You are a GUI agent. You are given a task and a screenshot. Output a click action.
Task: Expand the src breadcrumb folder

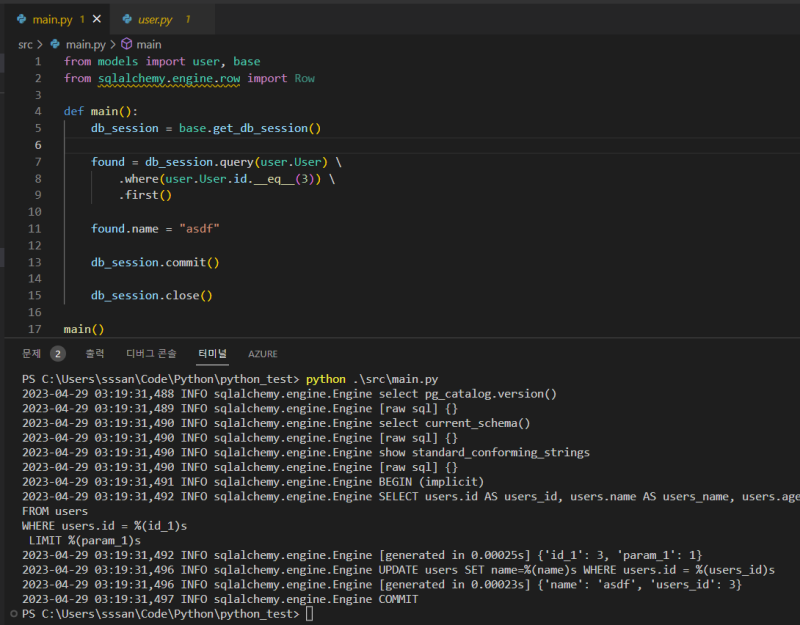tap(25, 44)
